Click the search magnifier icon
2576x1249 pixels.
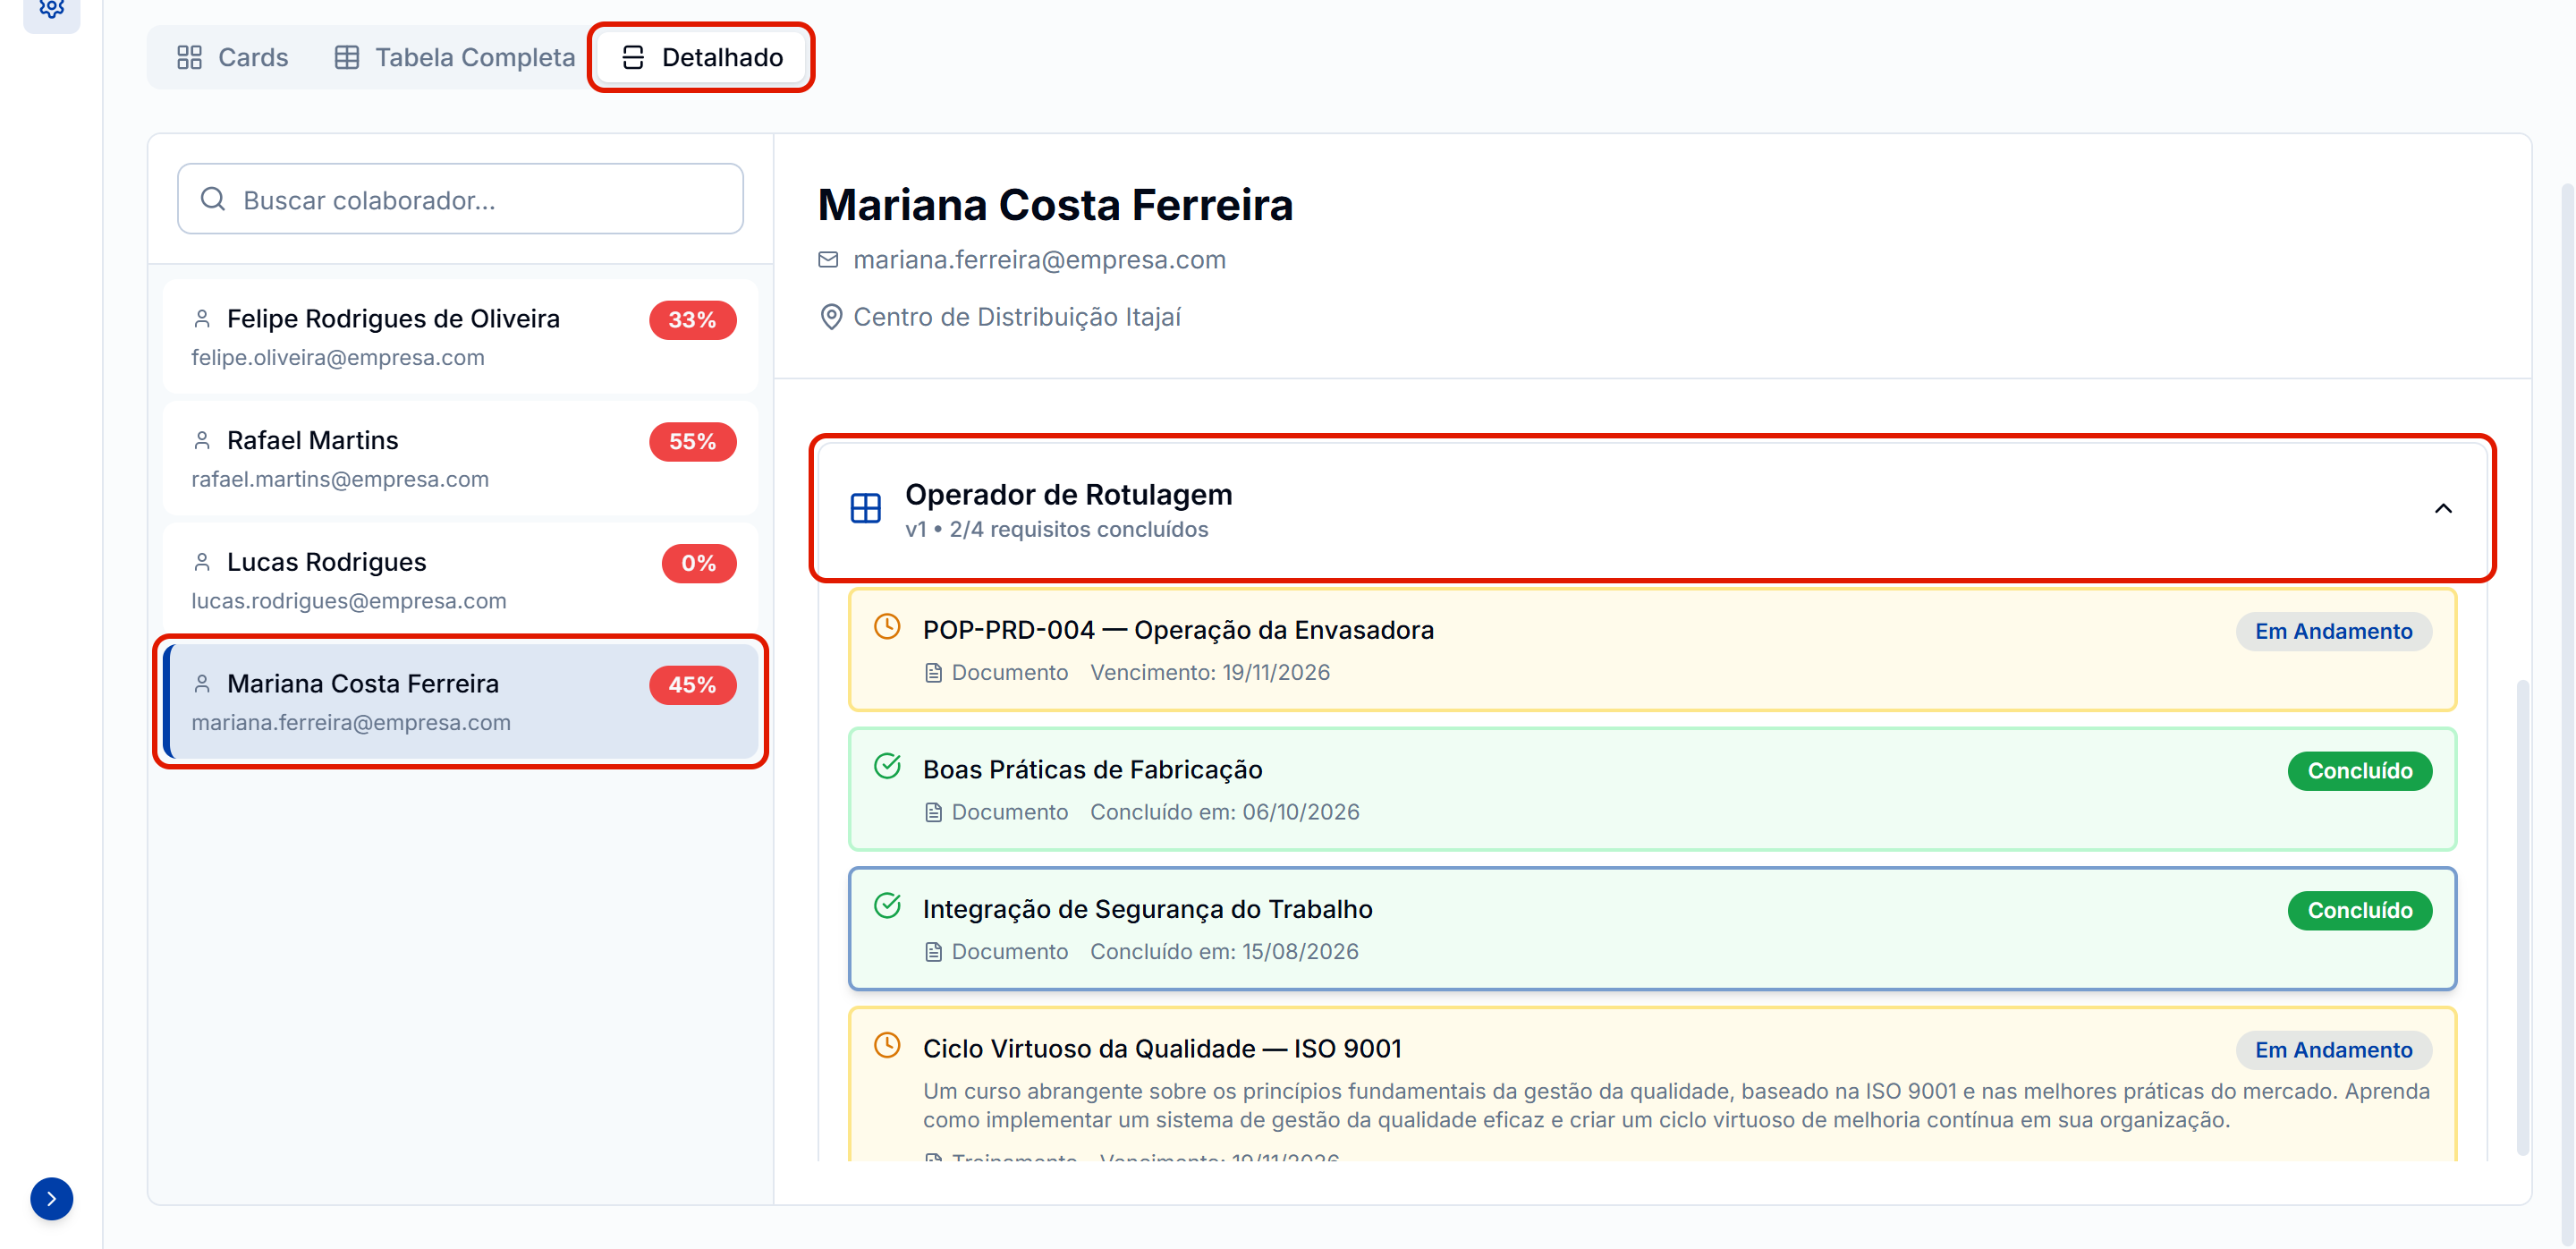pos(213,199)
